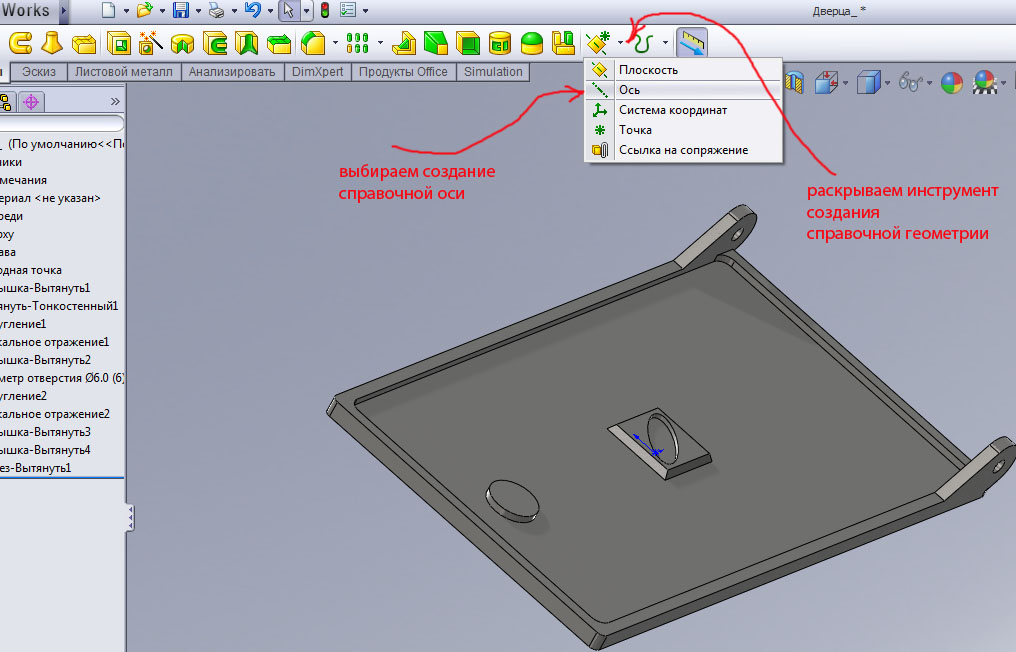
Task: Select Плоскость in the dropdown menu
Action: pyautogui.click(x=648, y=70)
